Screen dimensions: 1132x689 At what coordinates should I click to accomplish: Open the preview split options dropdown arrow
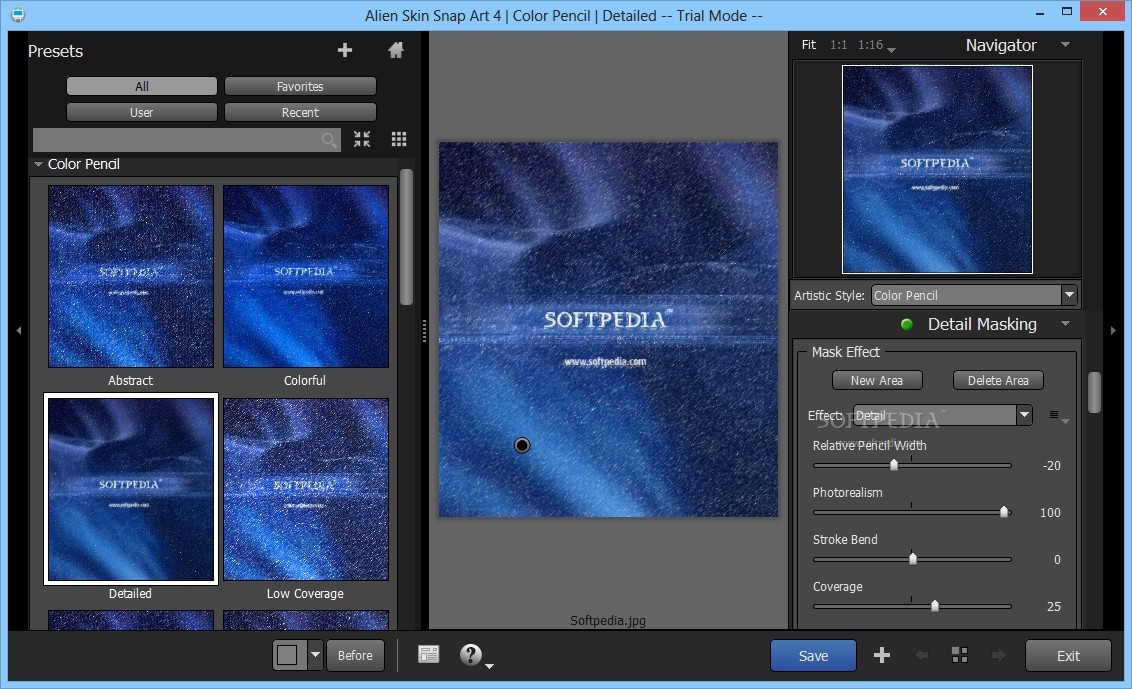[315, 655]
